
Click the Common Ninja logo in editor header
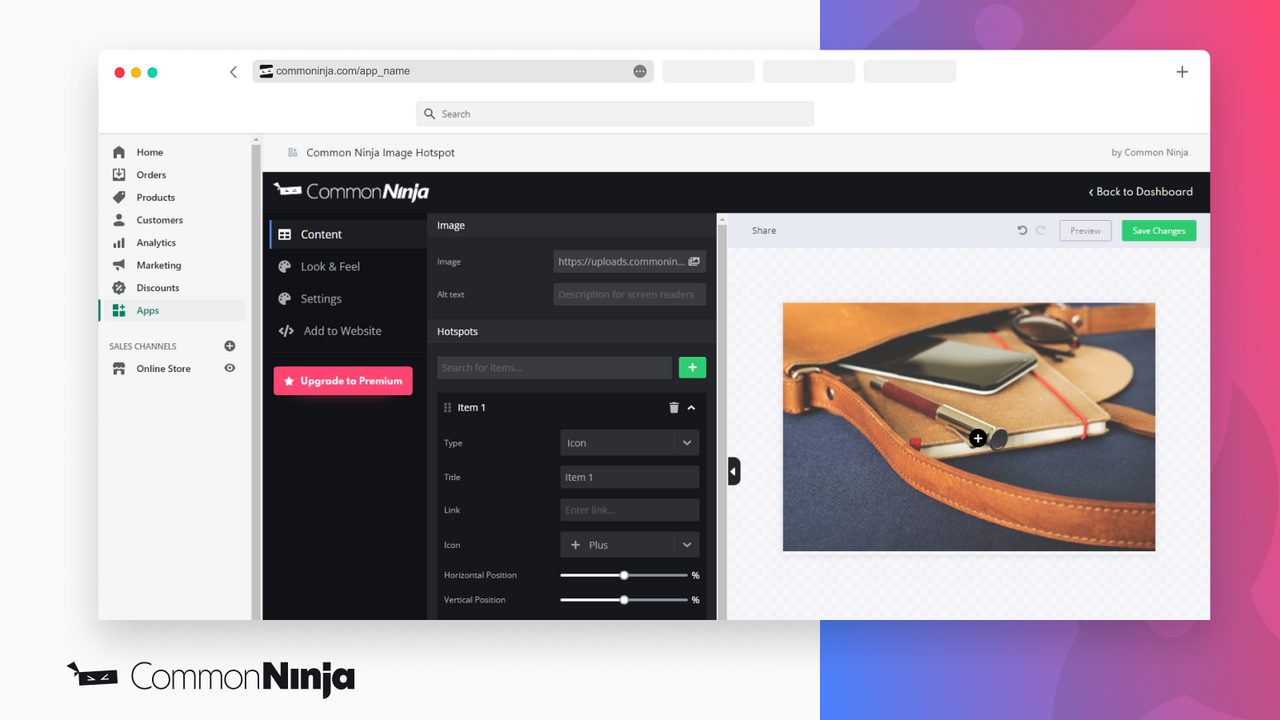(x=351, y=191)
